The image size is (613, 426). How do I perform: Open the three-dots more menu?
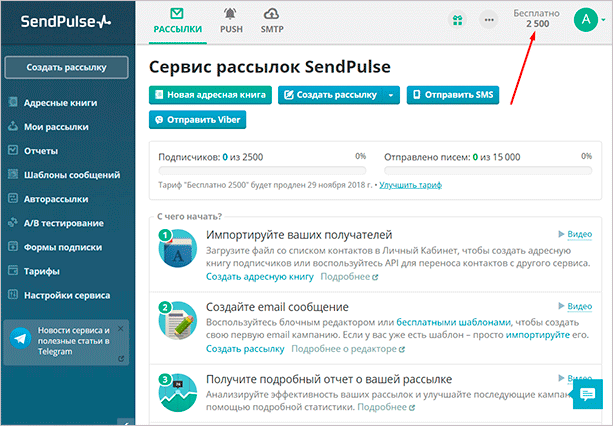coord(489,20)
